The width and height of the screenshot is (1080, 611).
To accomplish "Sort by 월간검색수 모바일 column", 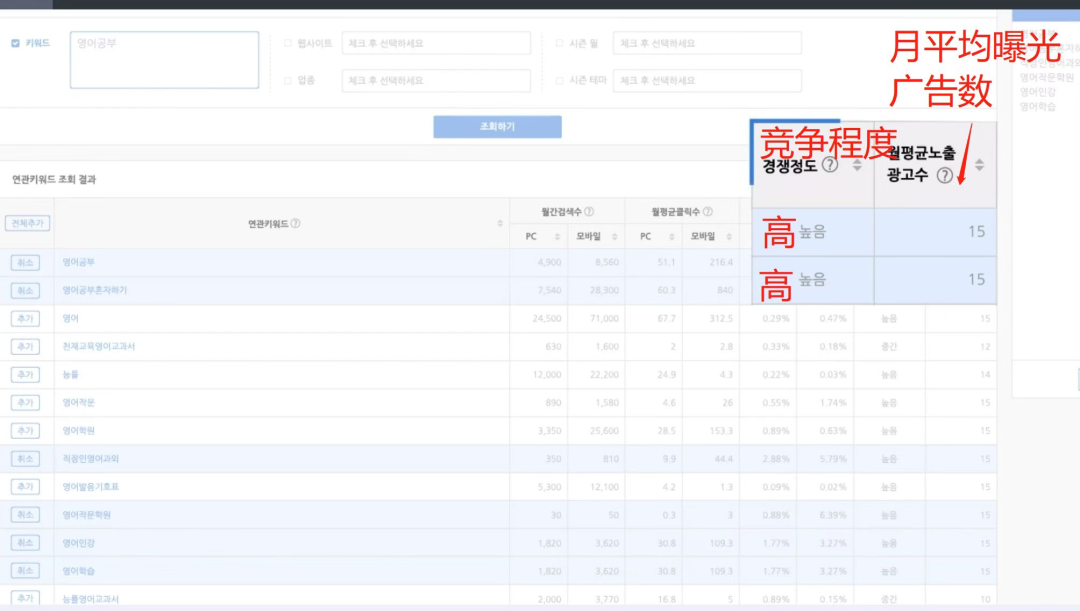I will tap(614, 236).
